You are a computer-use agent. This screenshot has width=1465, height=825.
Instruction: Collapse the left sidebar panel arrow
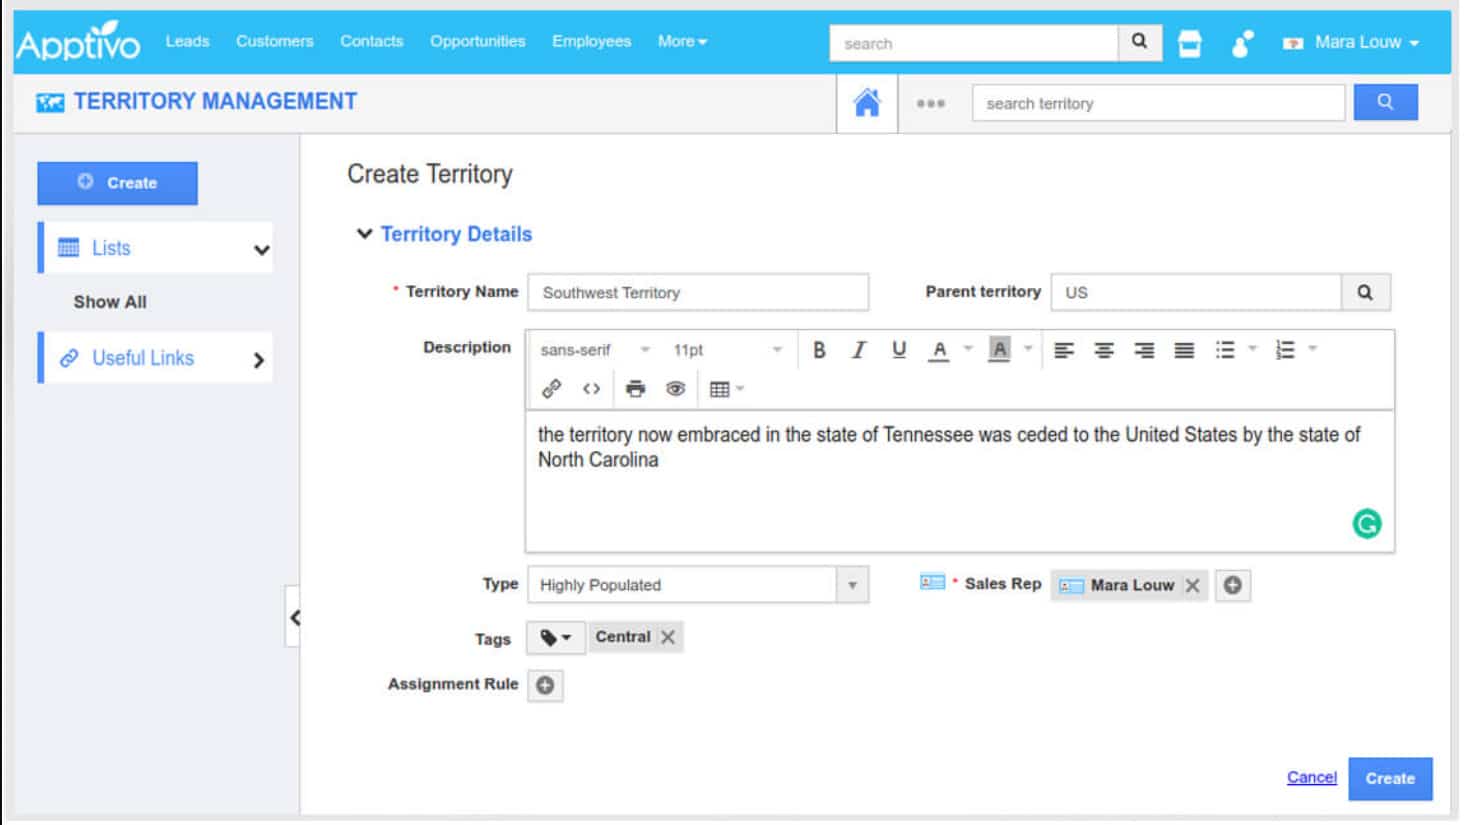click(x=294, y=618)
